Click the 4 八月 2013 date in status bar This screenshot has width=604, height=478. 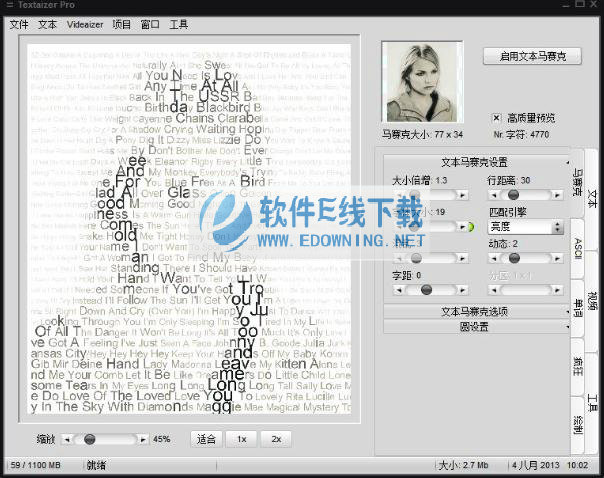coord(535,465)
